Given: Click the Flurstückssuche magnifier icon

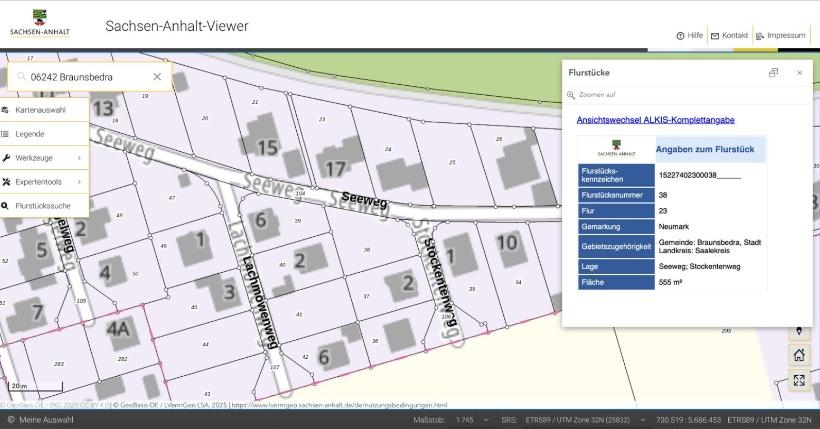Looking at the screenshot, I should point(5,206).
